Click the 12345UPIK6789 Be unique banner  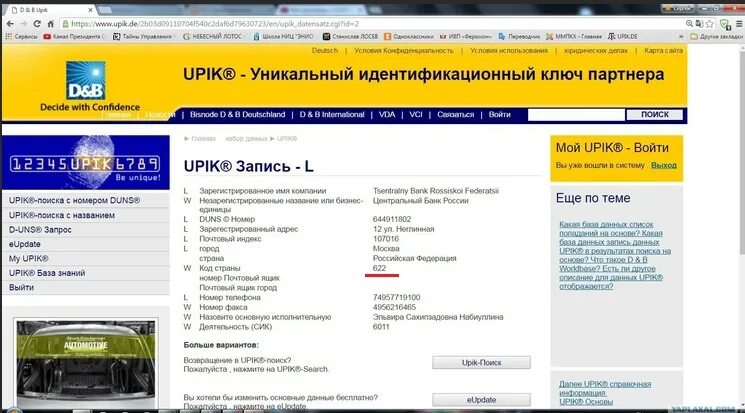point(86,163)
